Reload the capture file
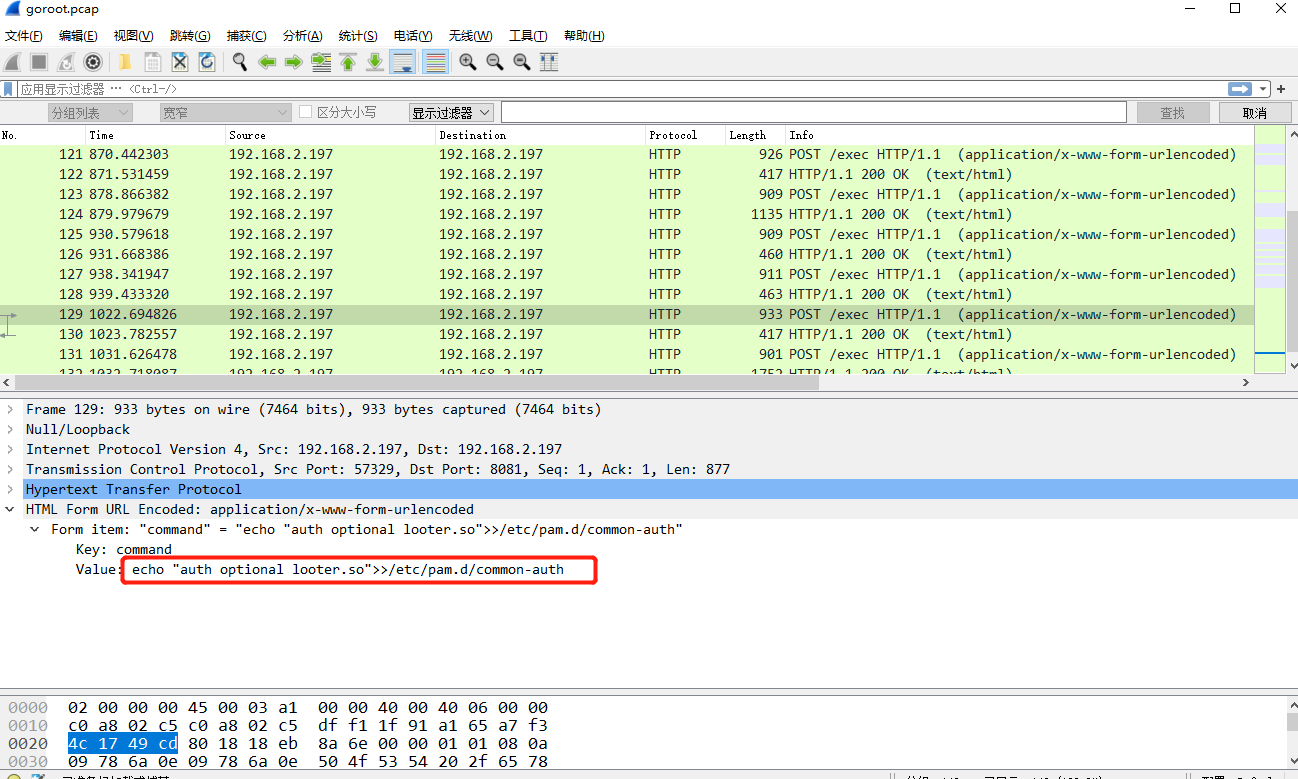The height and width of the screenshot is (779, 1298). (207, 62)
